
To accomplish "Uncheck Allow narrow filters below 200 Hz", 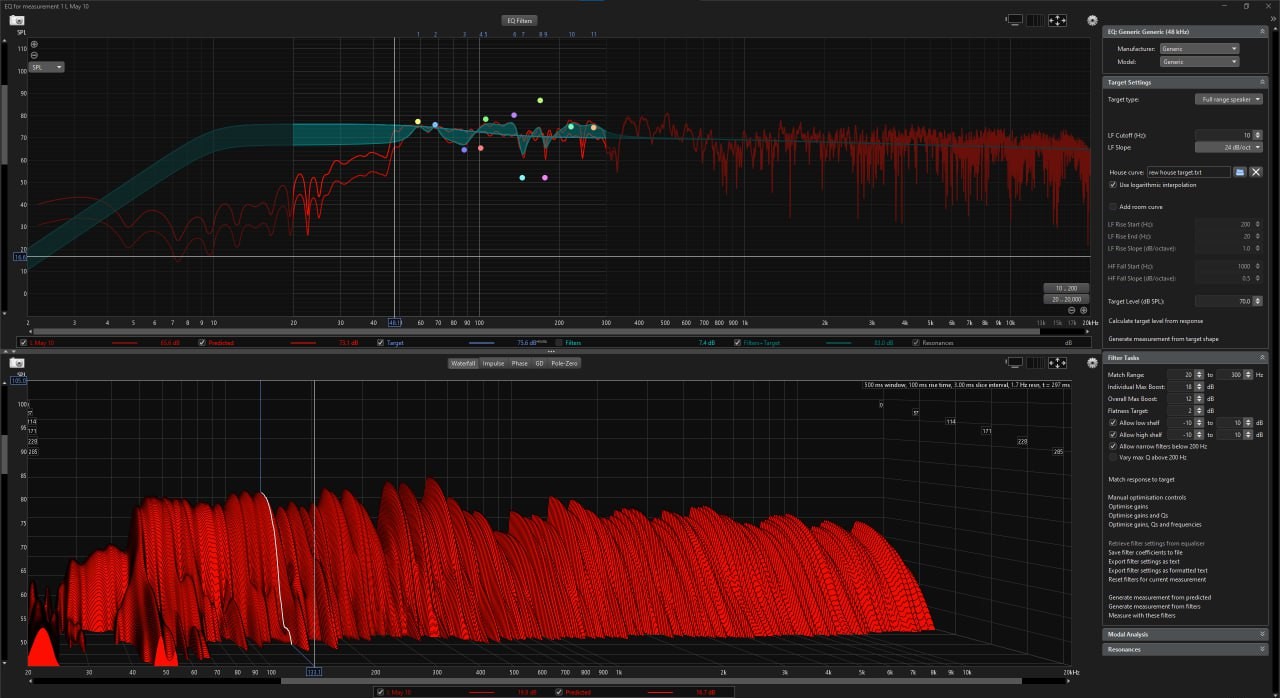I will [1113, 446].
